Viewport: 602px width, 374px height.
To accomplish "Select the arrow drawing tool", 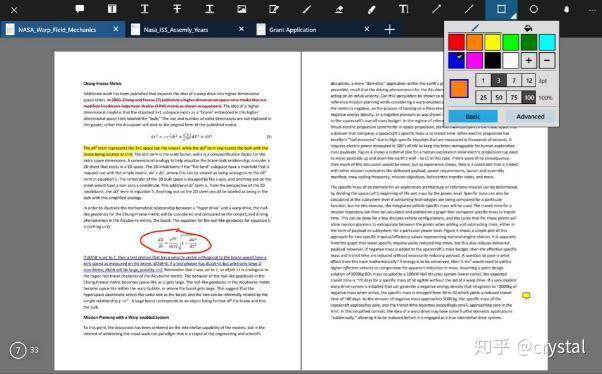I will click(436, 9).
